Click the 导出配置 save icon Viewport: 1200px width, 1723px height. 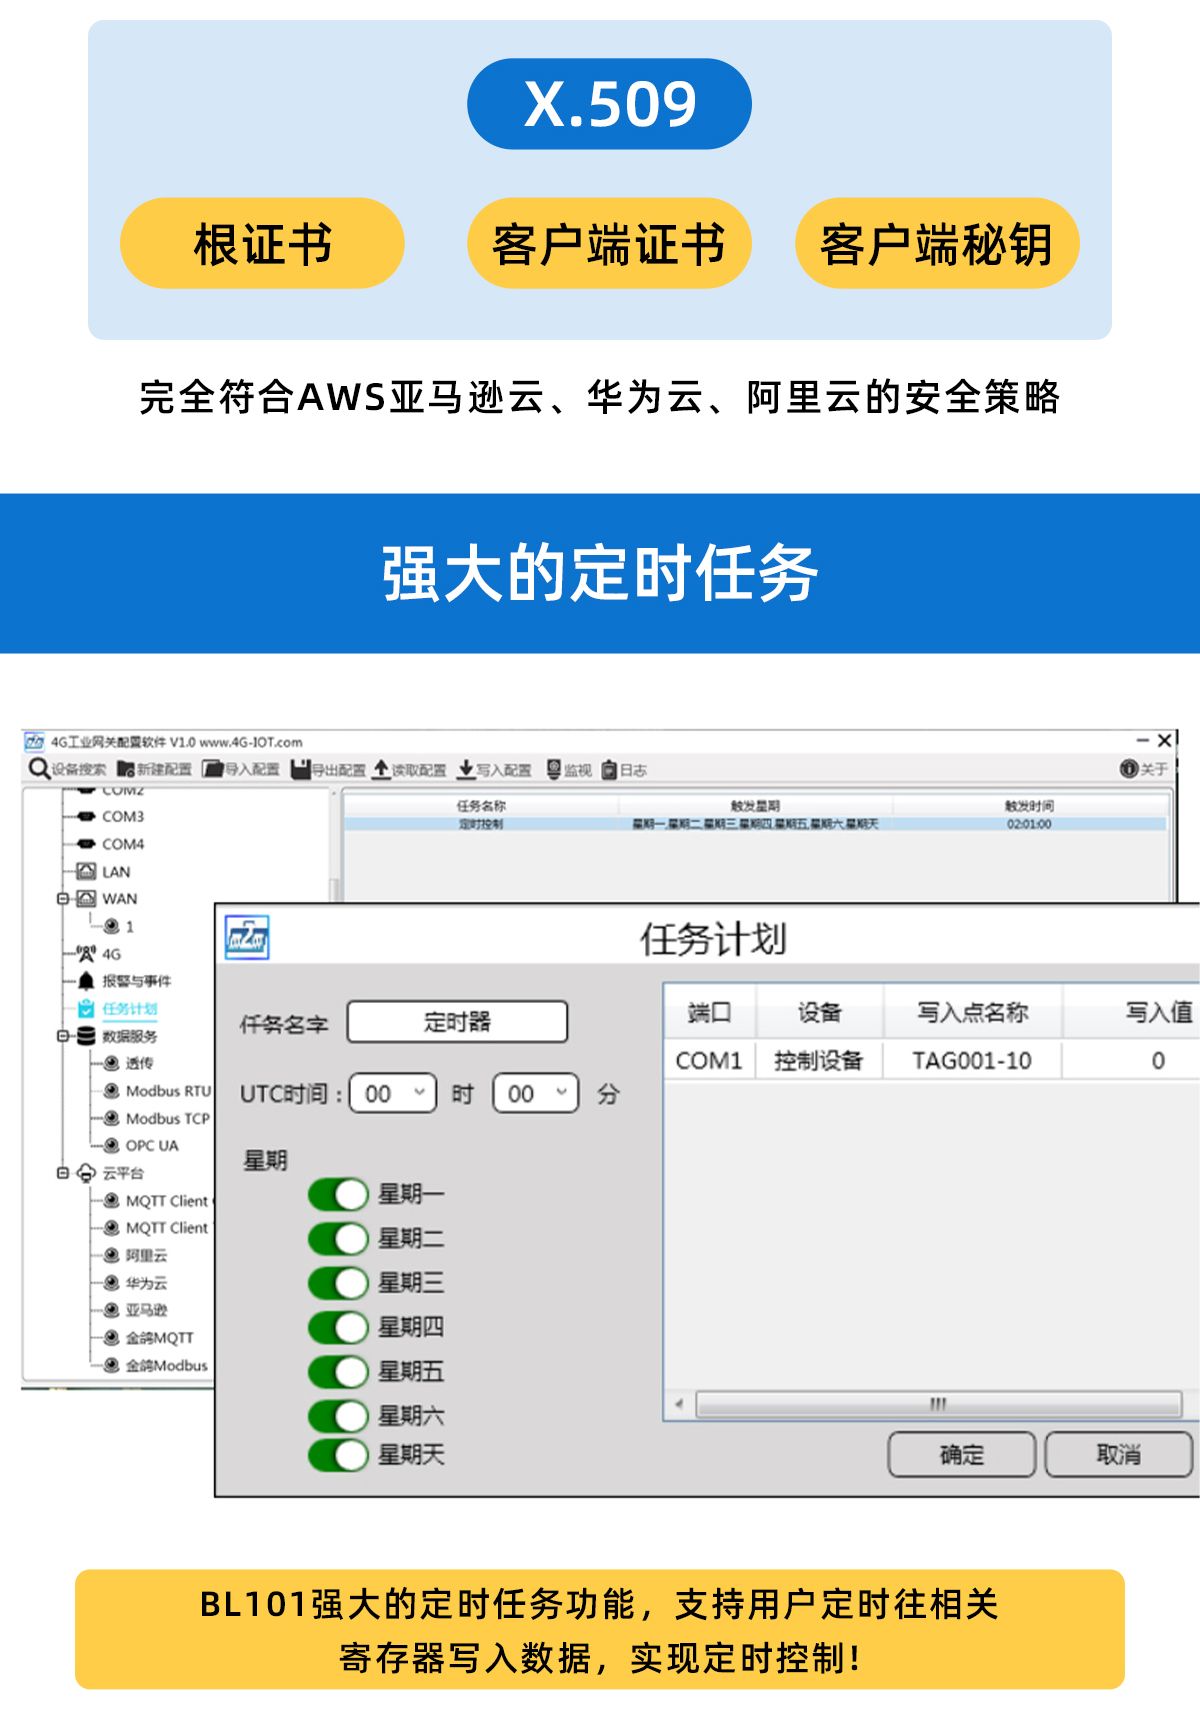click(x=300, y=769)
